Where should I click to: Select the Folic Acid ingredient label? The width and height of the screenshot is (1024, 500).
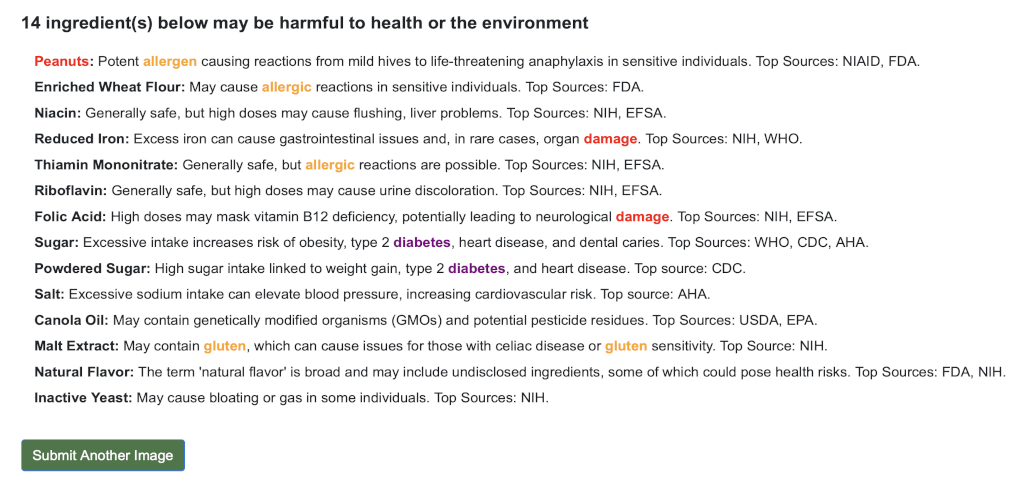[70, 216]
